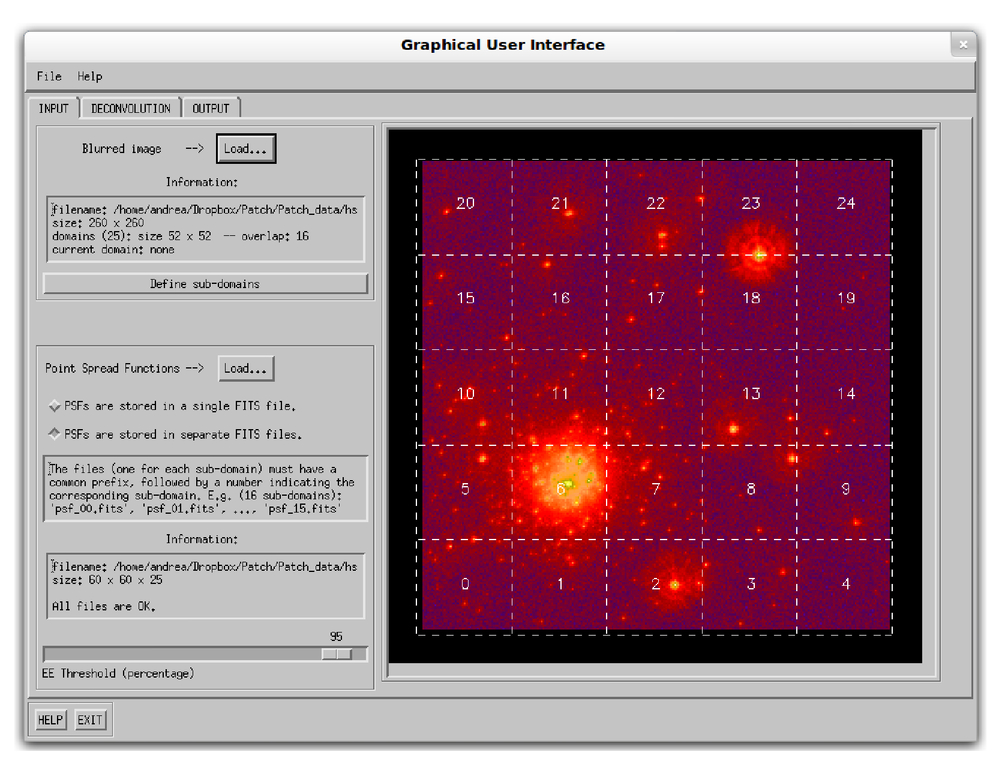The height and width of the screenshot is (758, 996).
Task: Click the PSF filename information box
Action: tap(205, 586)
